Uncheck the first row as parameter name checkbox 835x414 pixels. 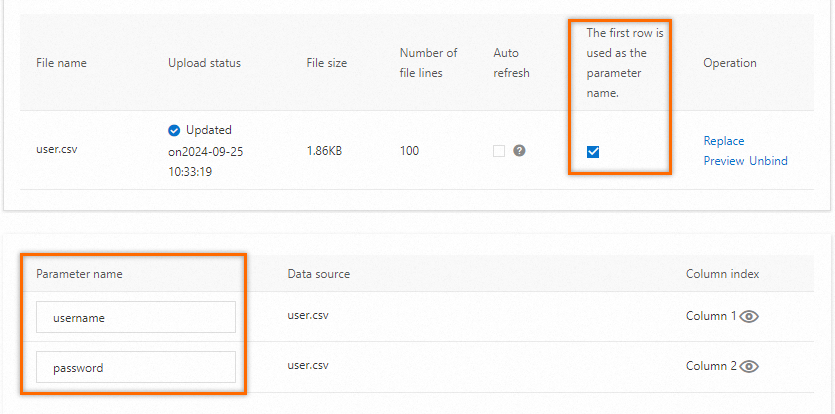593,152
